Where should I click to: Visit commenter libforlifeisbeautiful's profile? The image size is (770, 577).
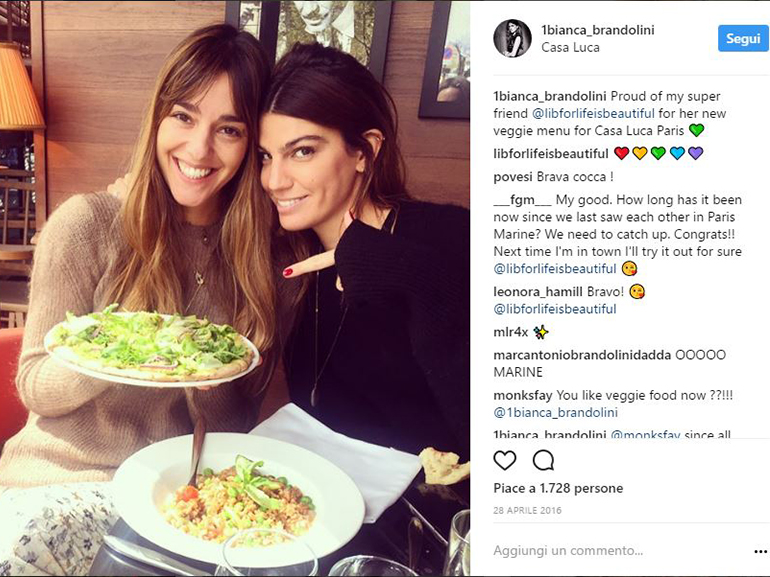[550, 154]
